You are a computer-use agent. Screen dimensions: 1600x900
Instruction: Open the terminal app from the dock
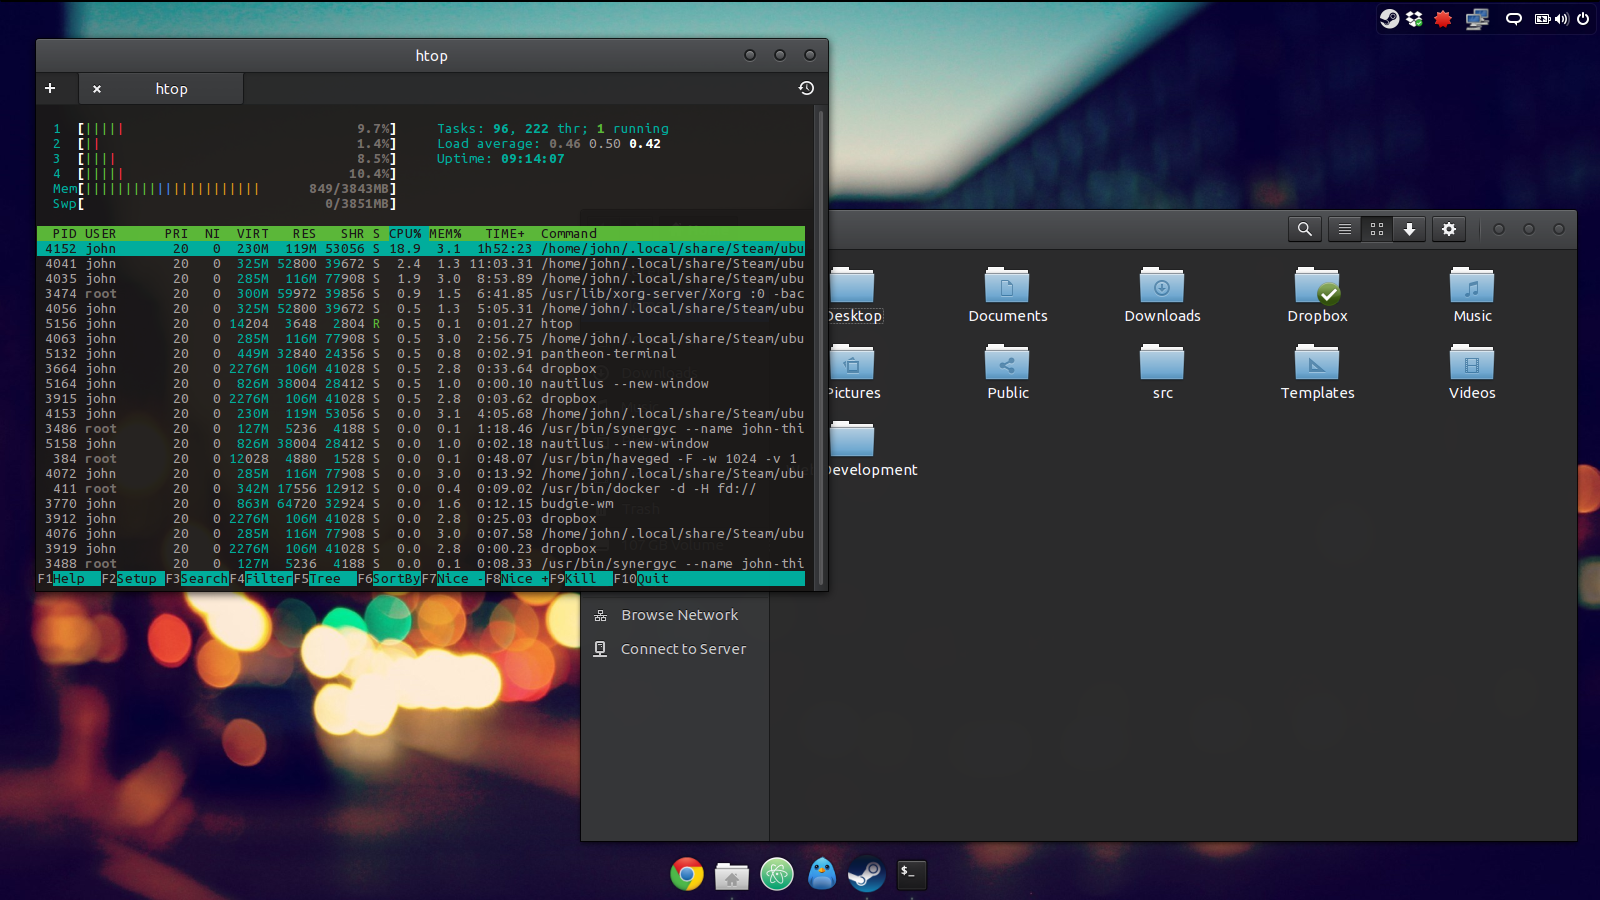point(910,874)
